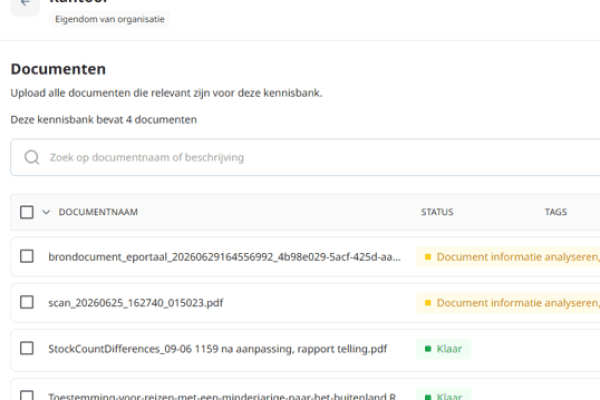Viewport: 600px width, 400px height.
Task: Open StockCountDifferences_09-06 1159 rapport telling.pdf
Action: pos(217,349)
